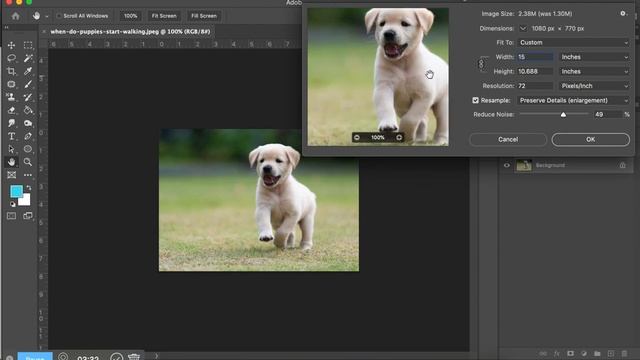The image size is (640, 360).
Task: Click the Resolution input field
Action: (x=535, y=86)
